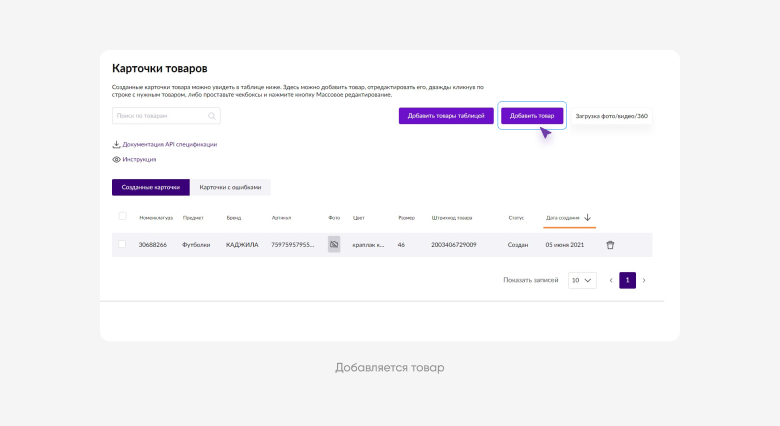Click the Создан status cell
Screen dimensions: 780x426
518,245
